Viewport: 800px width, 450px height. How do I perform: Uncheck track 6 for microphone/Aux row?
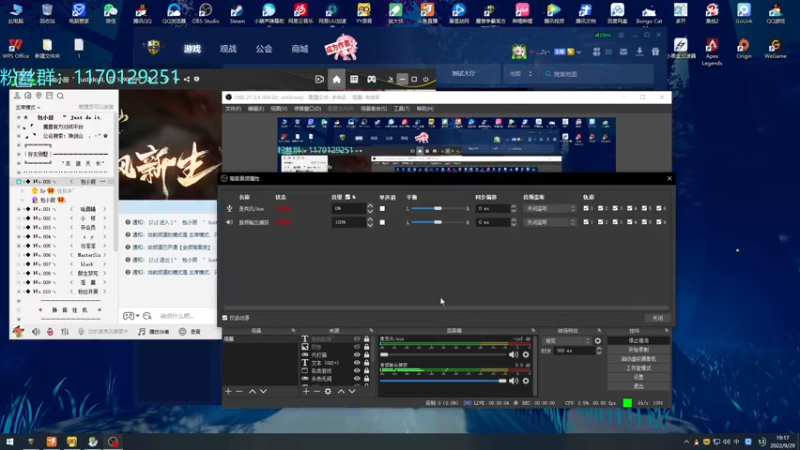(x=659, y=208)
